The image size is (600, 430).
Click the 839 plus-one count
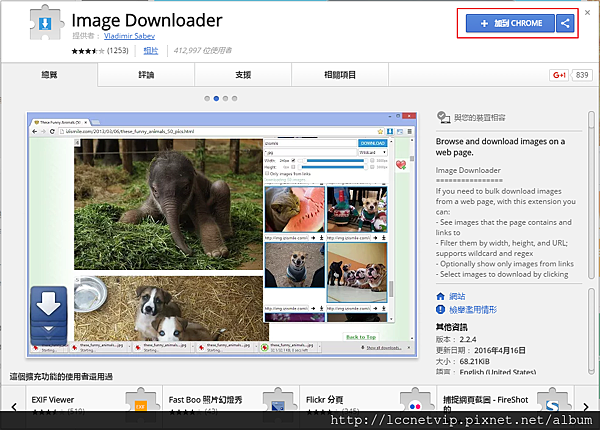click(x=582, y=75)
